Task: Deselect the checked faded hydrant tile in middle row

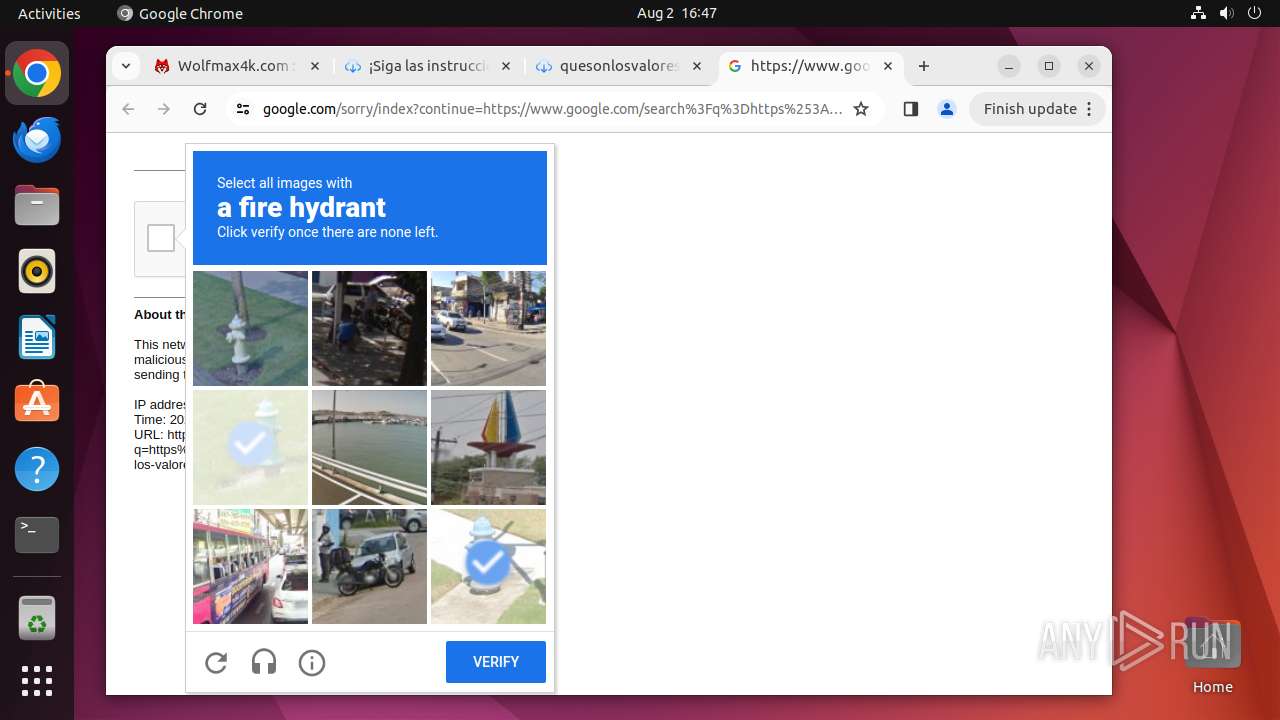Action: [250, 447]
